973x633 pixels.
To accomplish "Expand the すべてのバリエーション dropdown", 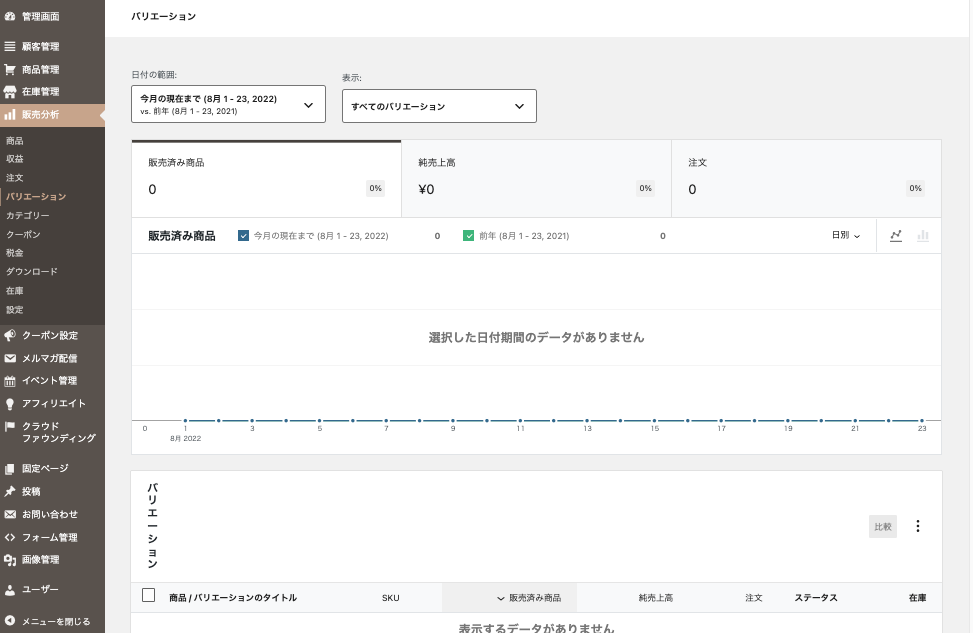I will coord(439,106).
